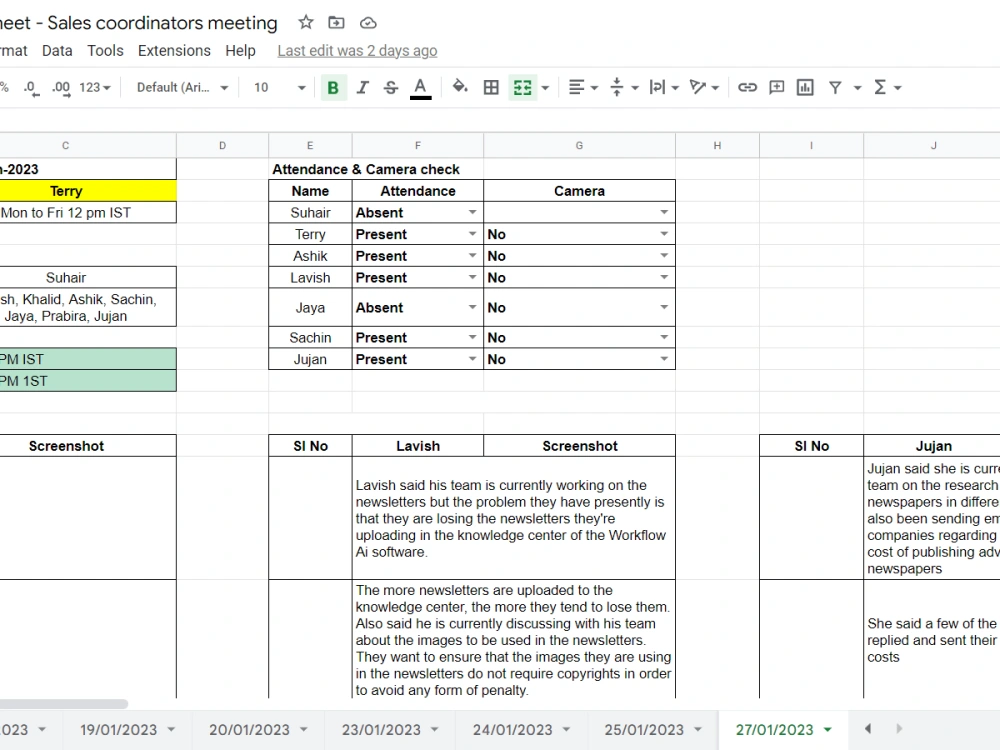The image size is (1000, 750).
Task: Open the Tools menu
Action: pyautogui.click(x=105, y=50)
